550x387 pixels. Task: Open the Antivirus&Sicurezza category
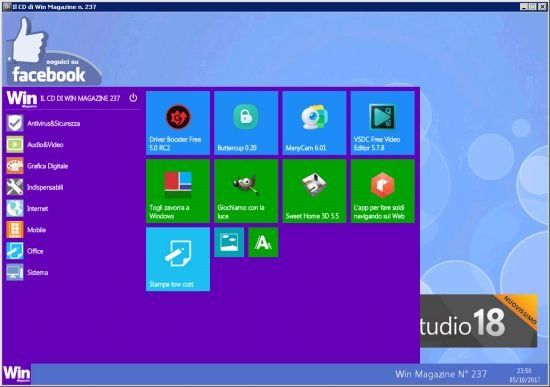[54, 124]
